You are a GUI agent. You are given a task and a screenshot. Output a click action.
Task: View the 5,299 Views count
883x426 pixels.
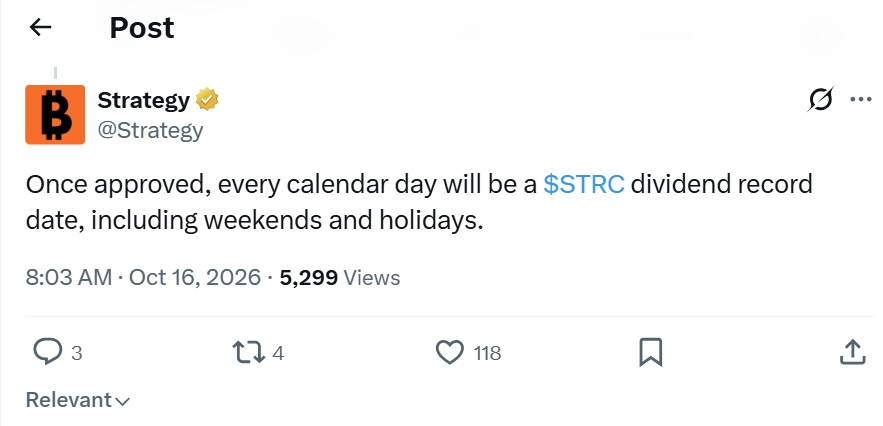click(x=340, y=277)
